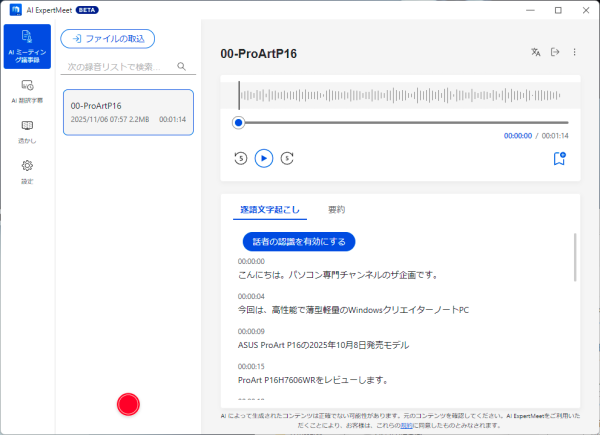Open AI meeting minutes in sidebar
The image size is (600, 435).
click(x=27, y=46)
